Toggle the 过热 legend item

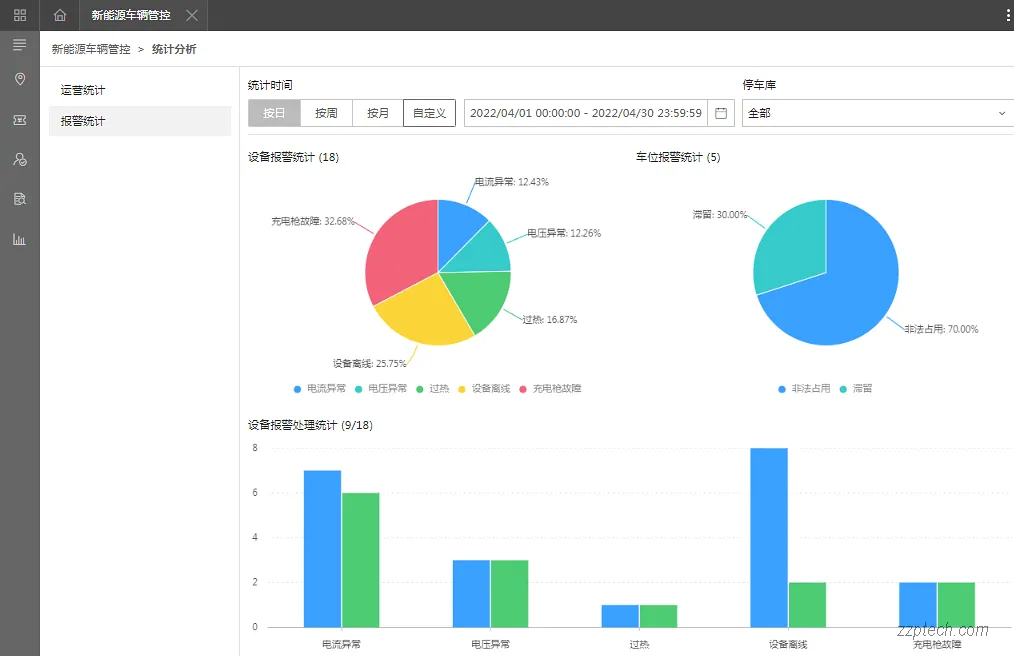(431, 389)
